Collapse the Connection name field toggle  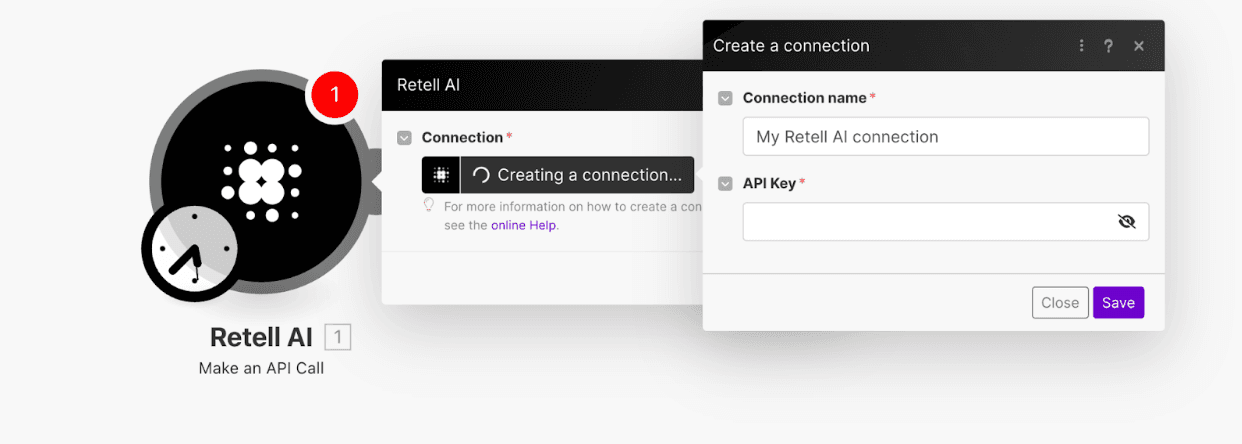click(726, 98)
